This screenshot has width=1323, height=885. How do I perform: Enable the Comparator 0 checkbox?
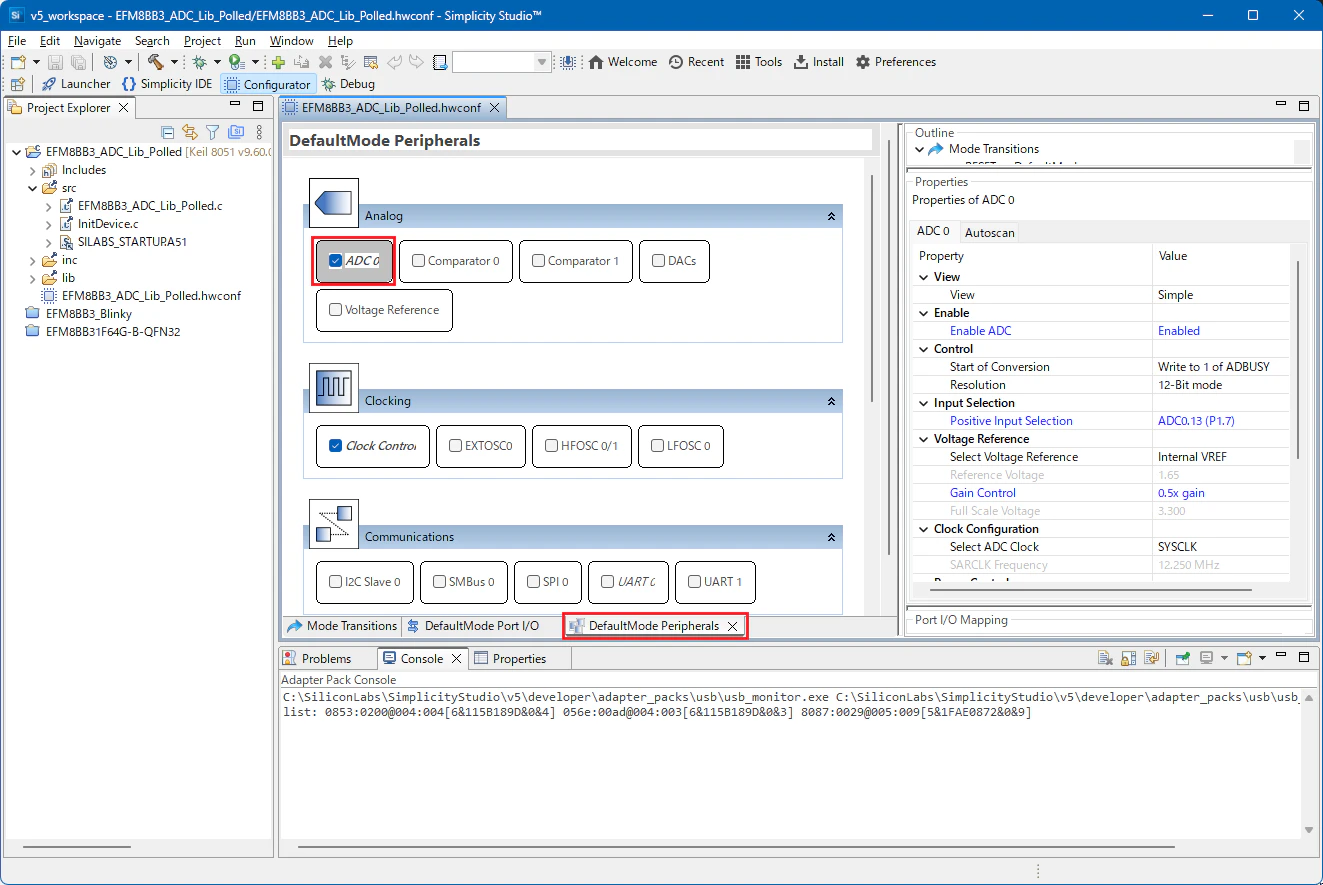coord(419,261)
